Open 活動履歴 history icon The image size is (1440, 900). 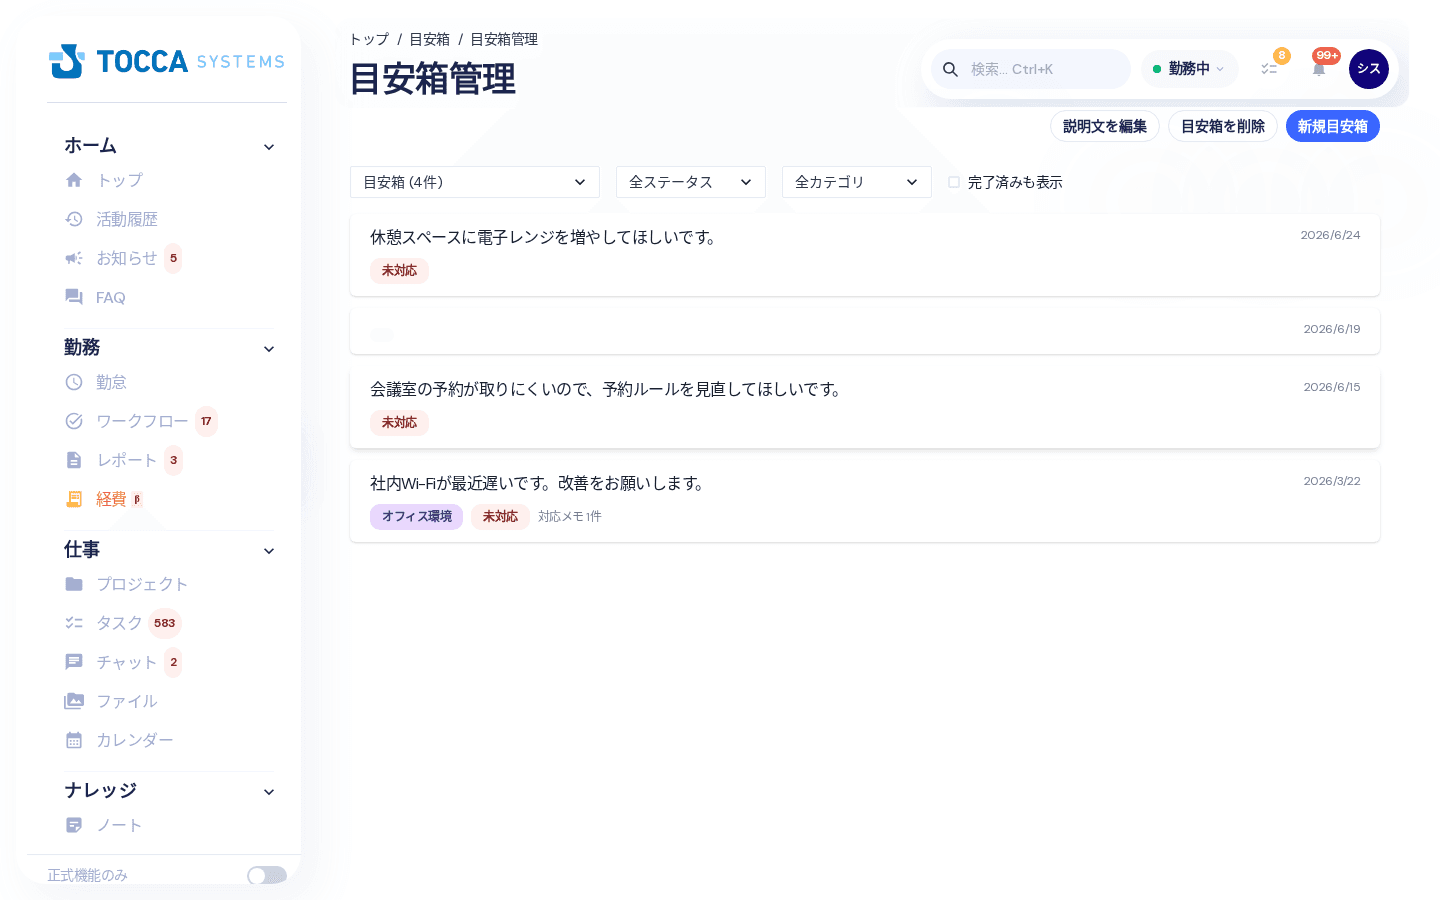click(74, 219)
